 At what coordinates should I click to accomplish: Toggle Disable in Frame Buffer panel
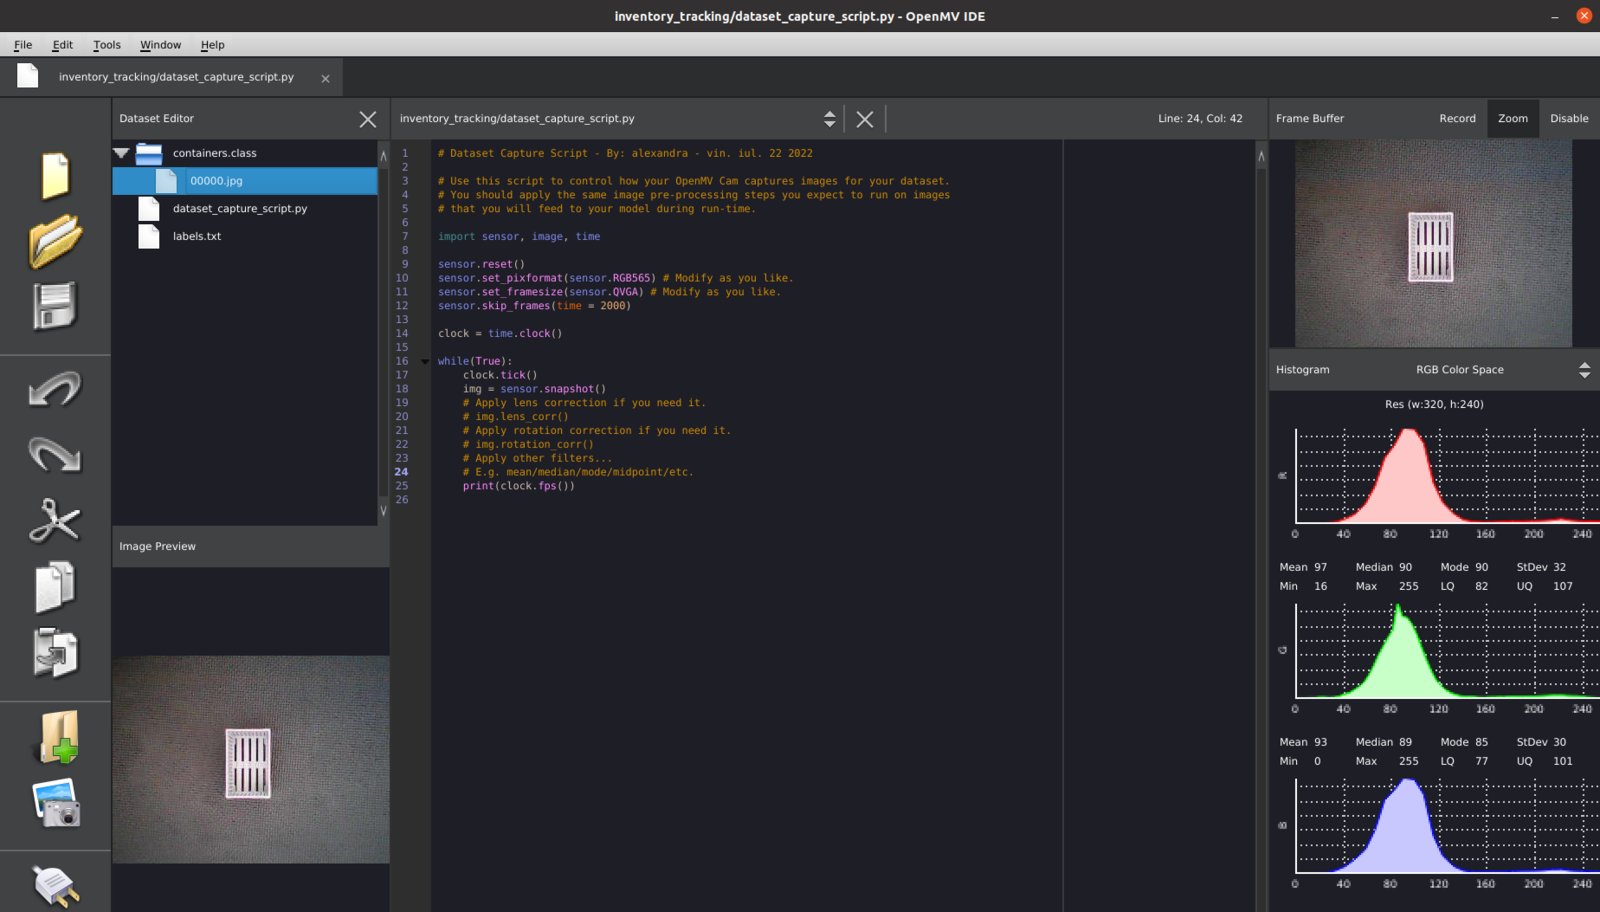(1568, 118)
